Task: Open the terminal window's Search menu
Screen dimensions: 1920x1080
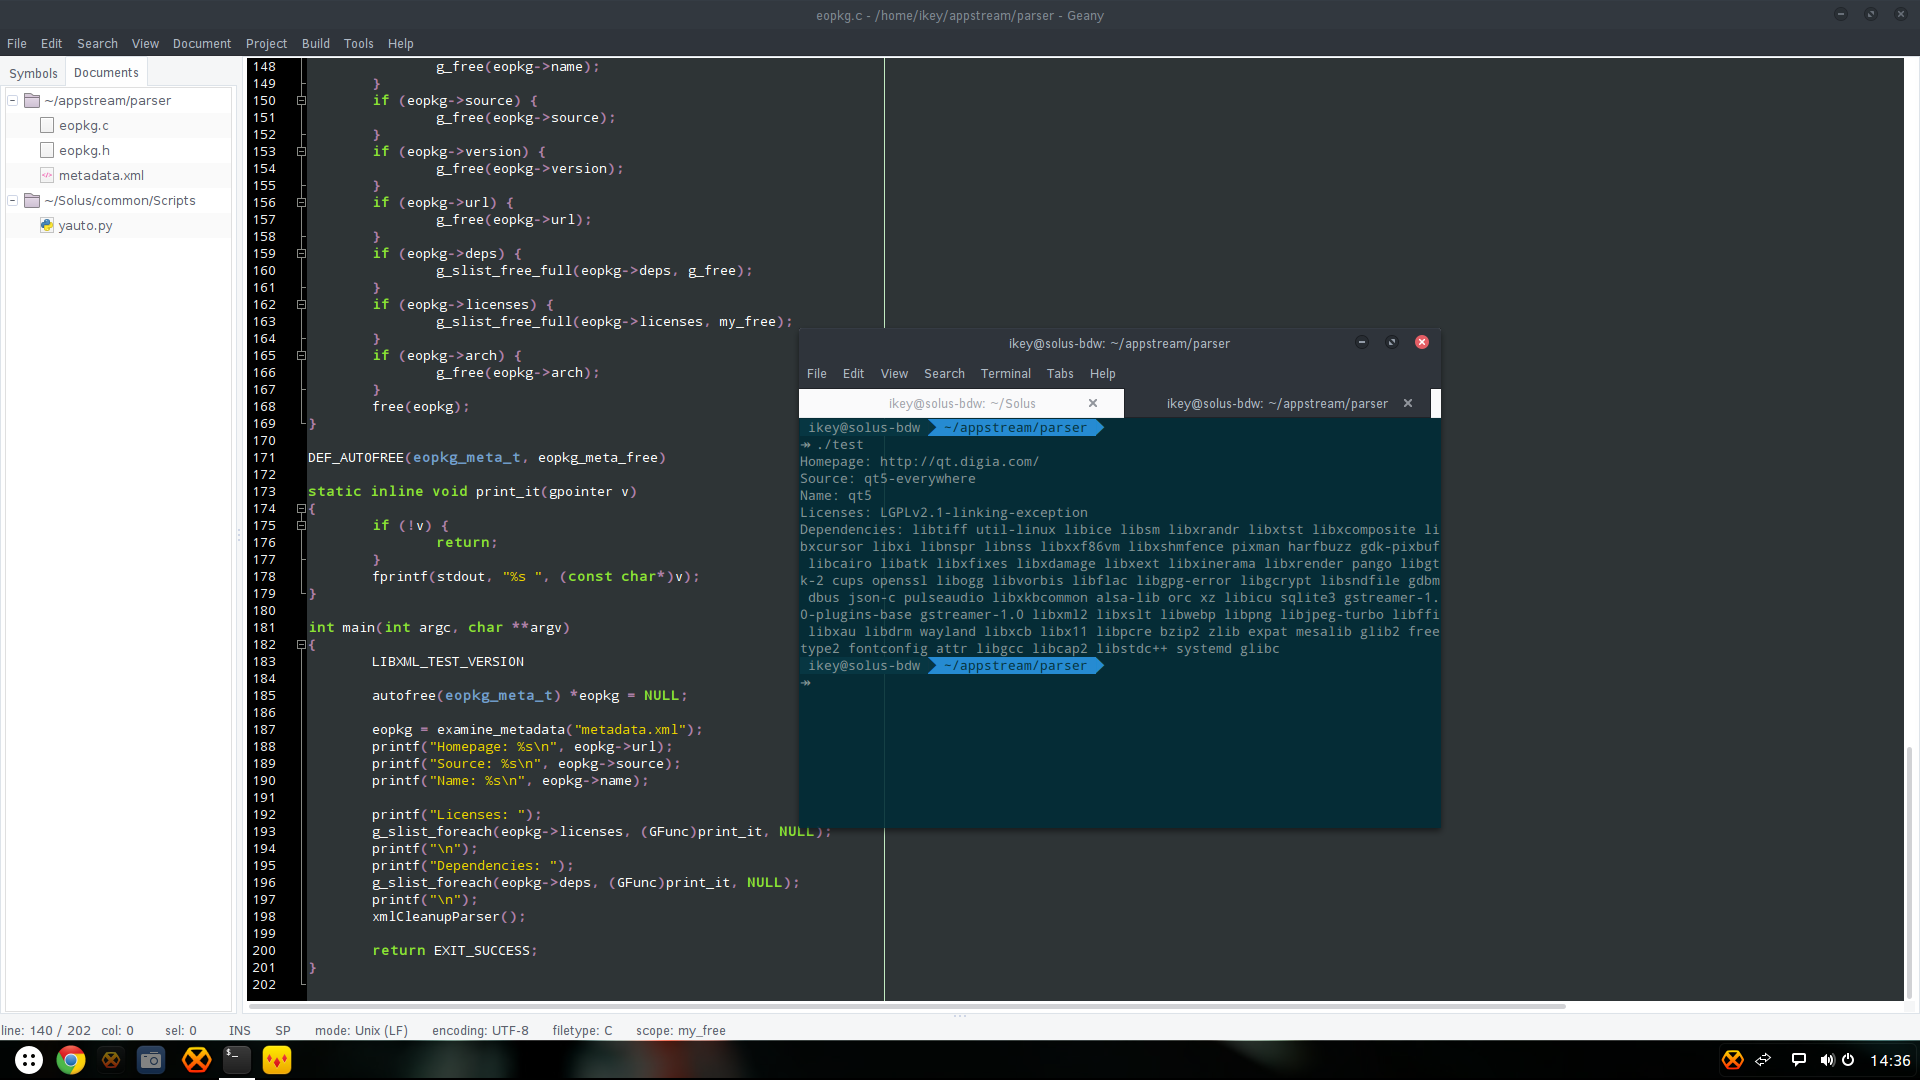Action: [944, 373]
